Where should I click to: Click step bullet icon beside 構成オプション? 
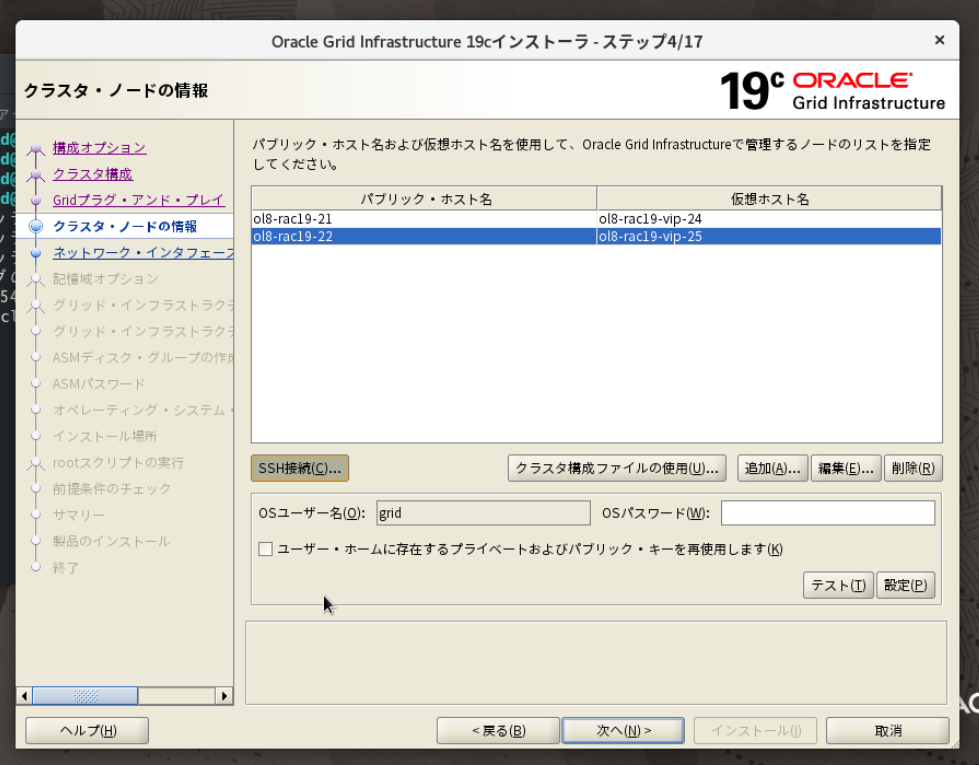(36, 149)
